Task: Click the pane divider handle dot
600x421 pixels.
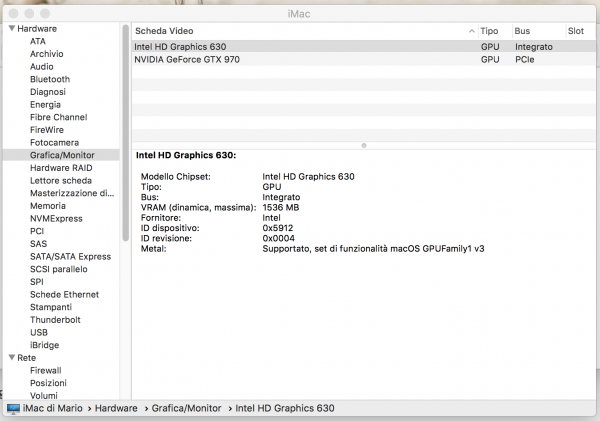Action: (363, 145)
